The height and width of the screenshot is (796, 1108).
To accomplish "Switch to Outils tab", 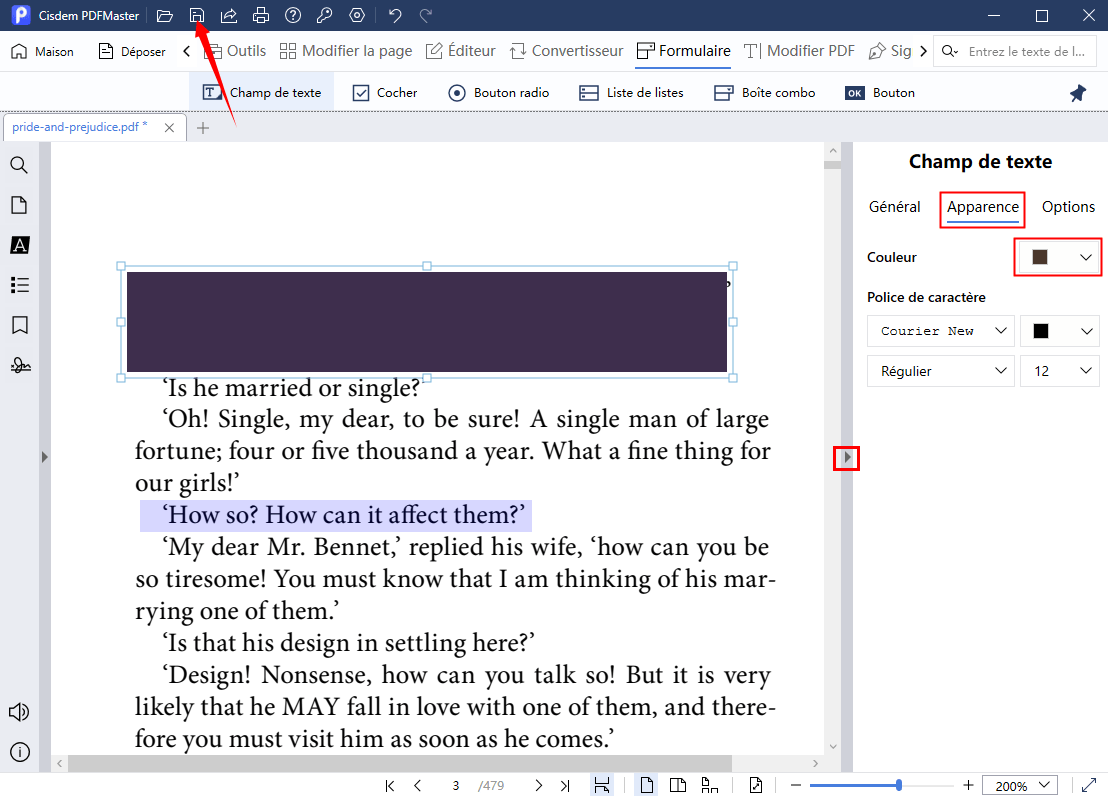I will (x=235, y=51).
